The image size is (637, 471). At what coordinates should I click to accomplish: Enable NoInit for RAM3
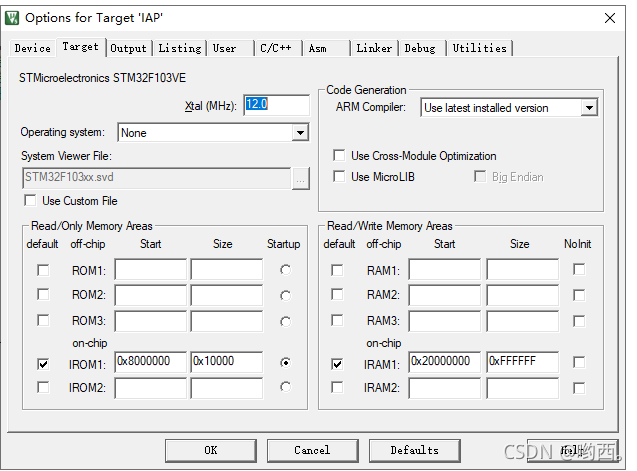pyautogui.click(x=579, y=321)
